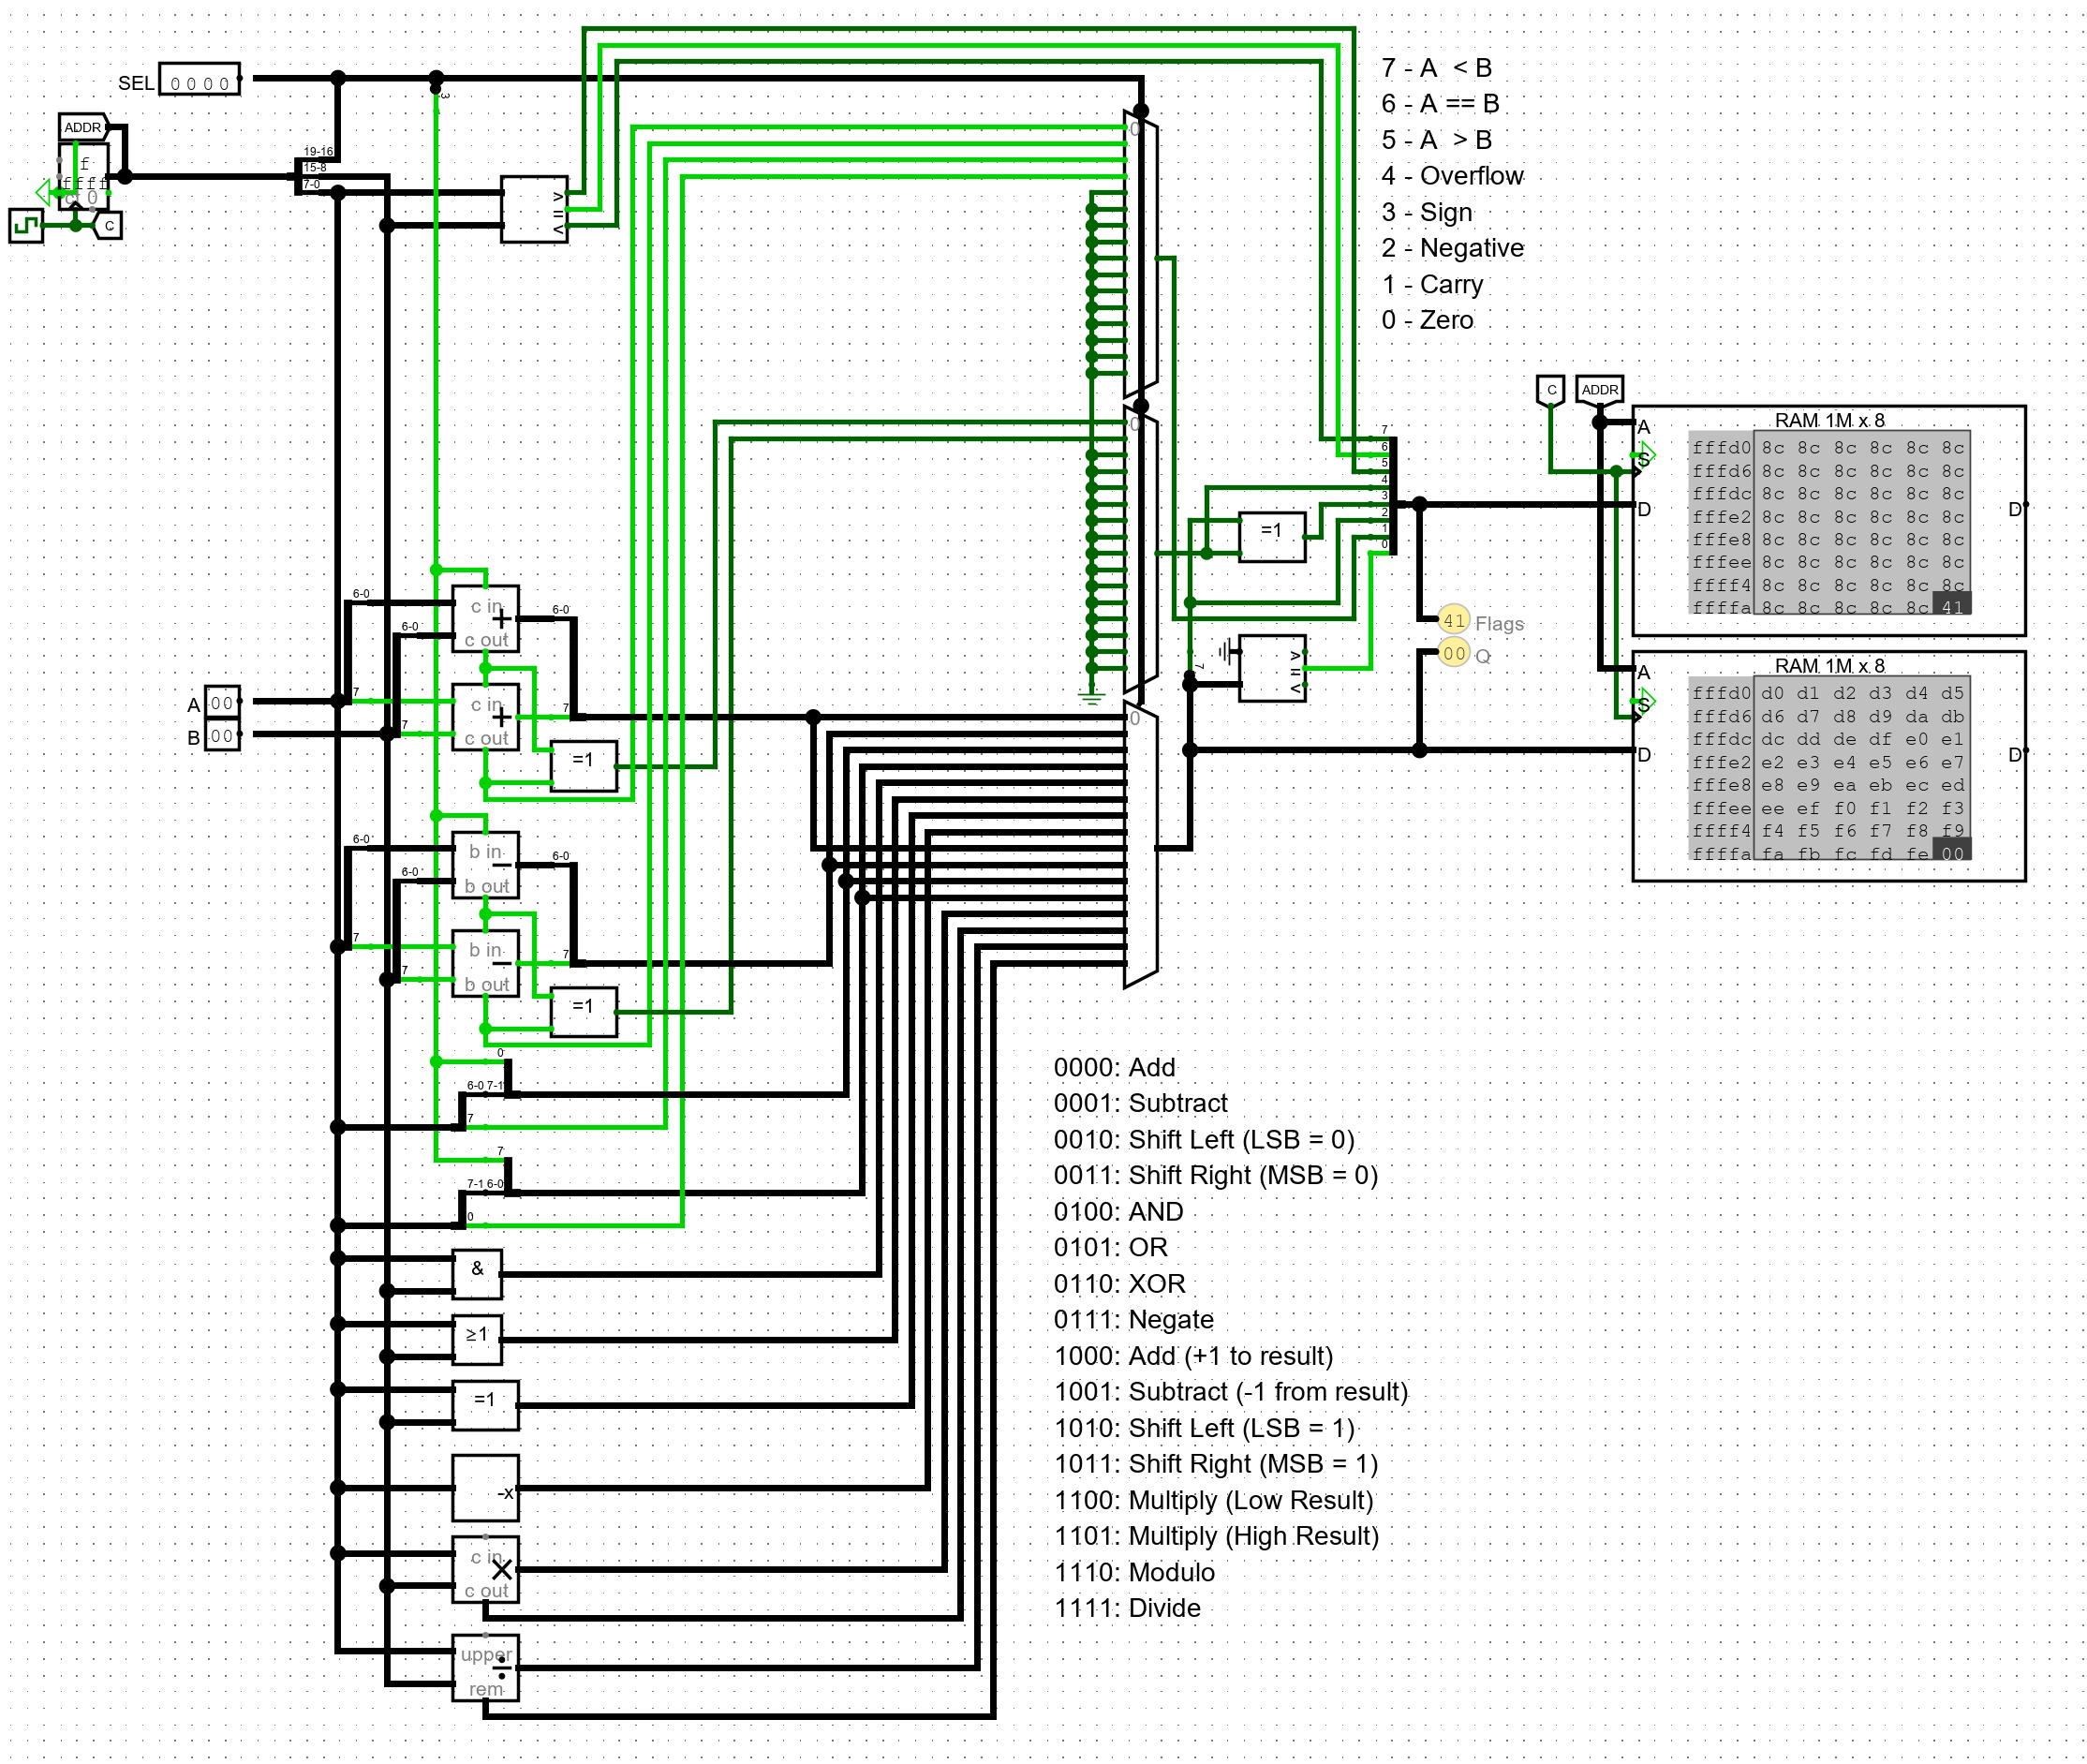Click the '0000: Add' text label
This screenshot has width=2087, height=1764.
(x=1114, y=1067)
